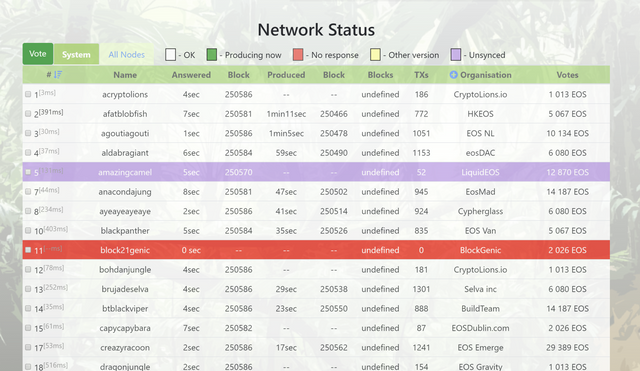Click the HKEOS organisation cell

click(480, 114)
